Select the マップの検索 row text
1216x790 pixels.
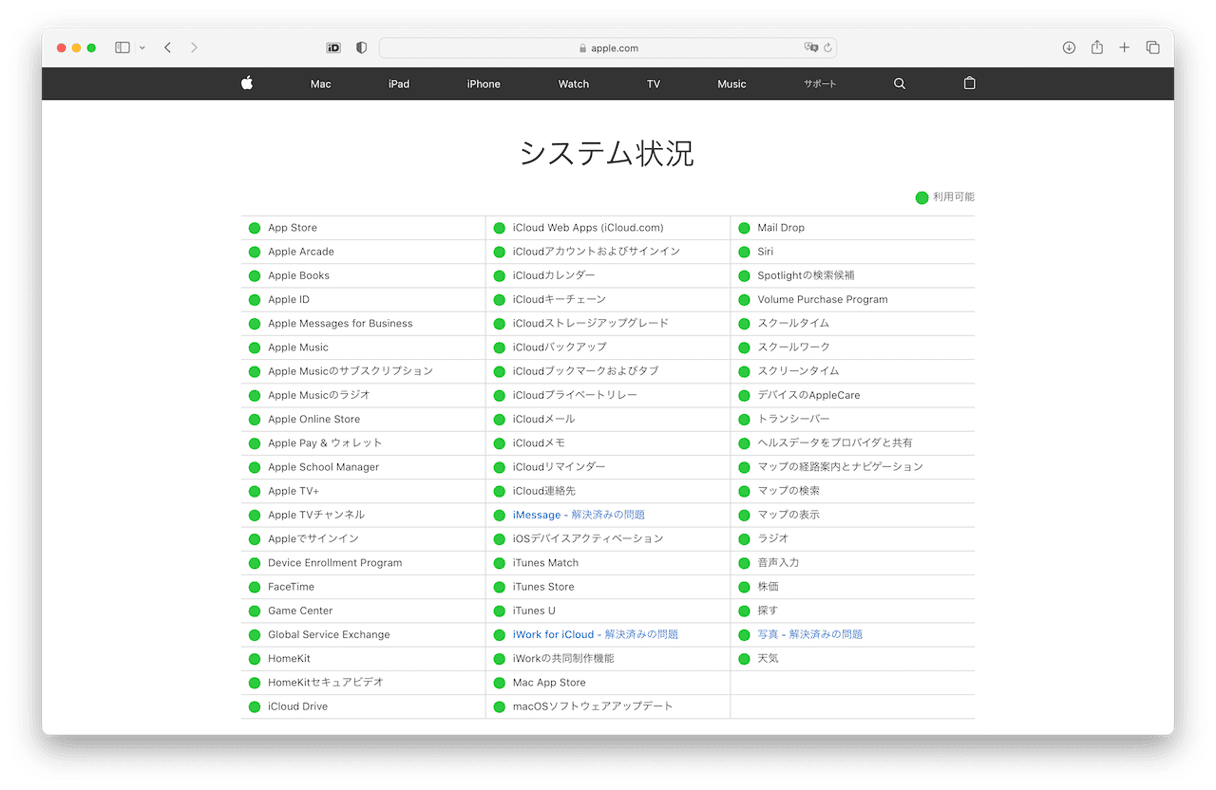point(789,491)
